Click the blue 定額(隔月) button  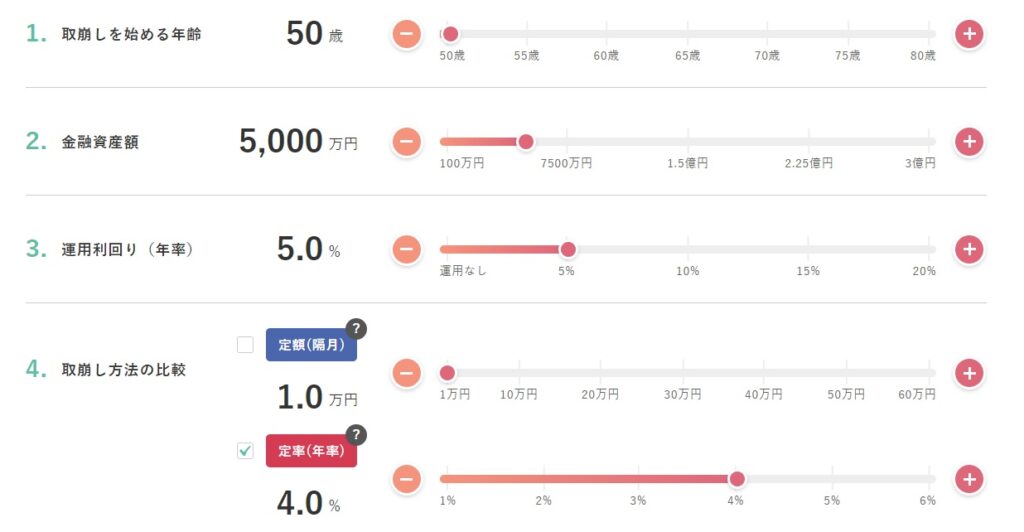311,345
